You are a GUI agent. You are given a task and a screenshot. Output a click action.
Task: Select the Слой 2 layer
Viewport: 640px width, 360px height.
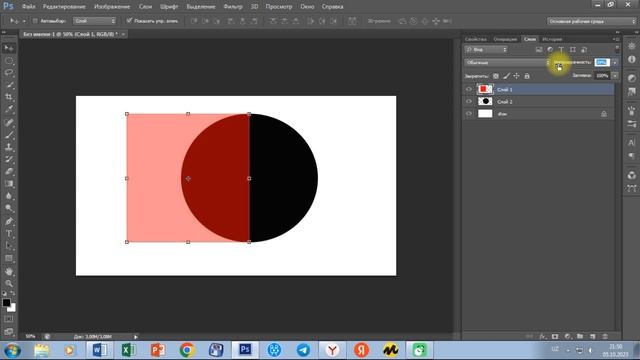click(x=538, y=102)
